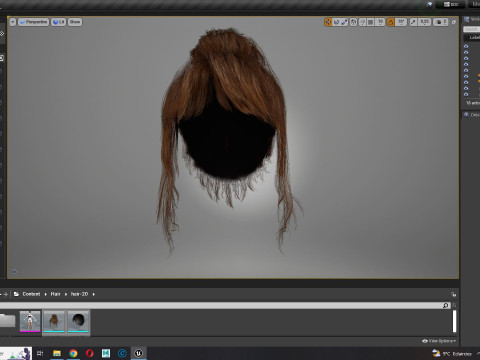The image size is (480, 360).
Task: Open the Perspective view mode menu
Action: click(33, 22)
